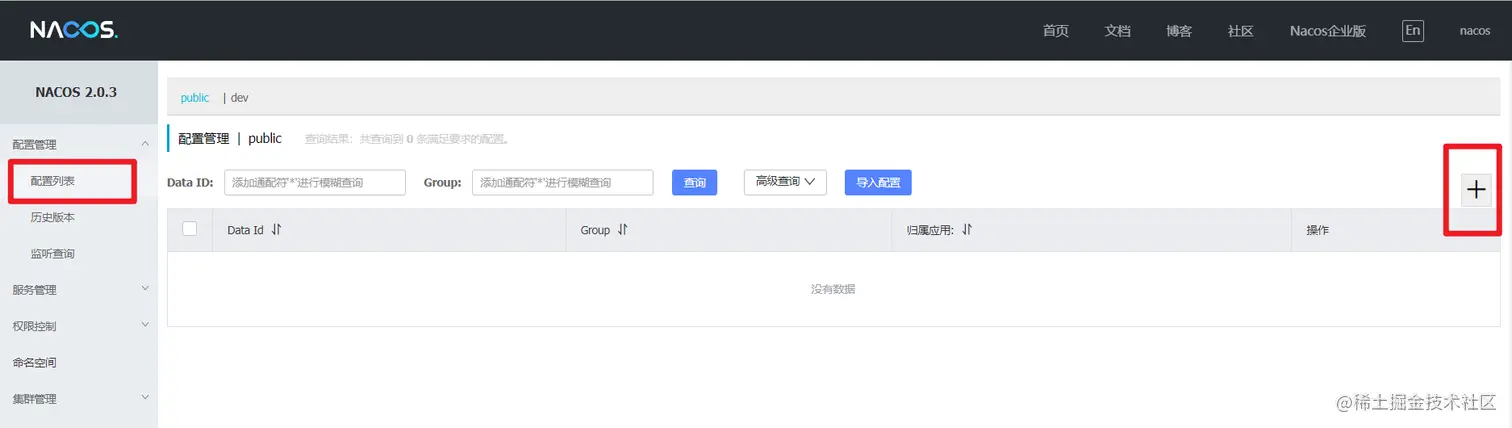Image resolution: width=1512 pixels, height=428 pixels.
Task: Switch to the public namespace tab
Action: pyautogui.click(x=195, y=98)
